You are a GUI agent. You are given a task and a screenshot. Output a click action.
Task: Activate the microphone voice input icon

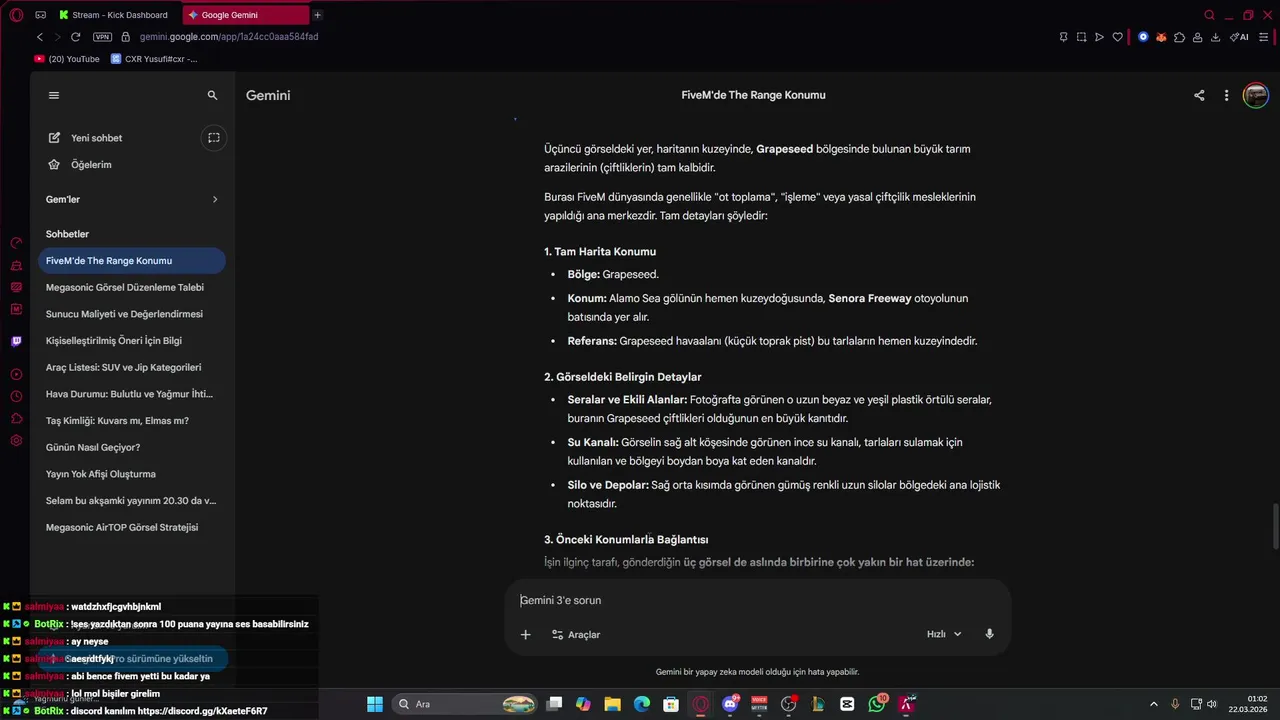coord(989,634)
